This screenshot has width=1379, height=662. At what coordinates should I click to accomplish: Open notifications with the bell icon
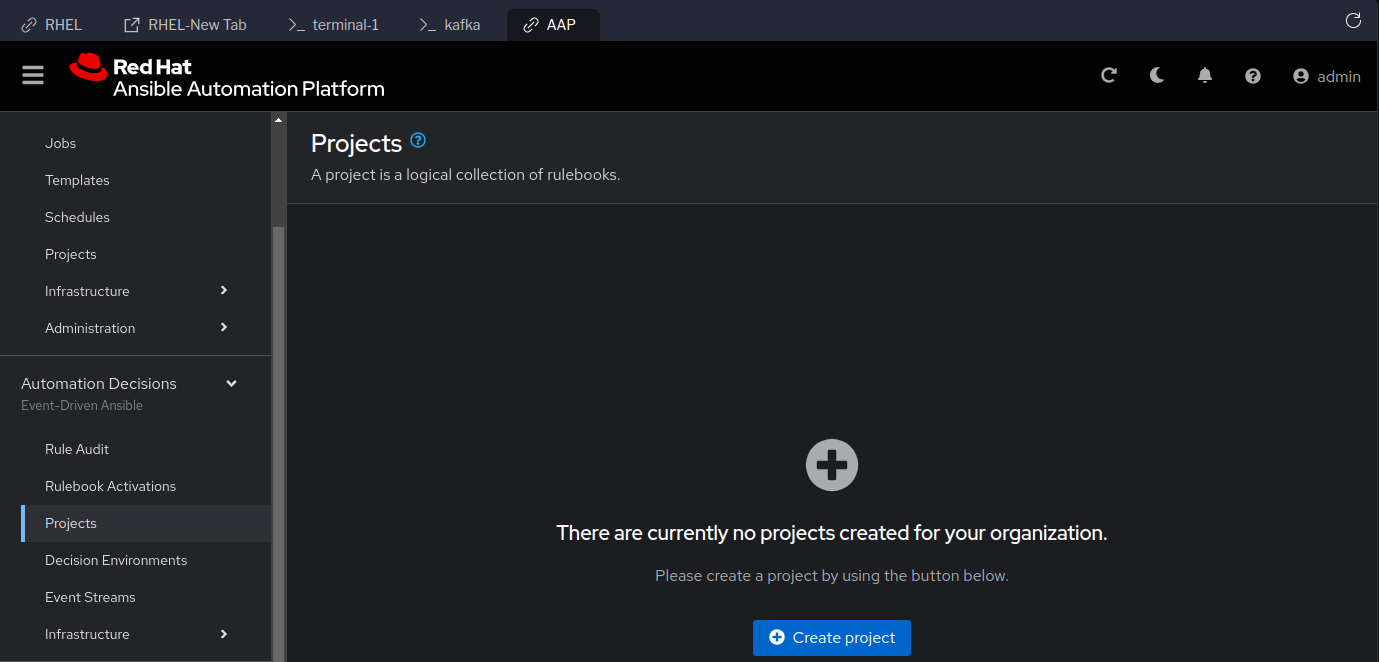click(x=1205, y=76)
